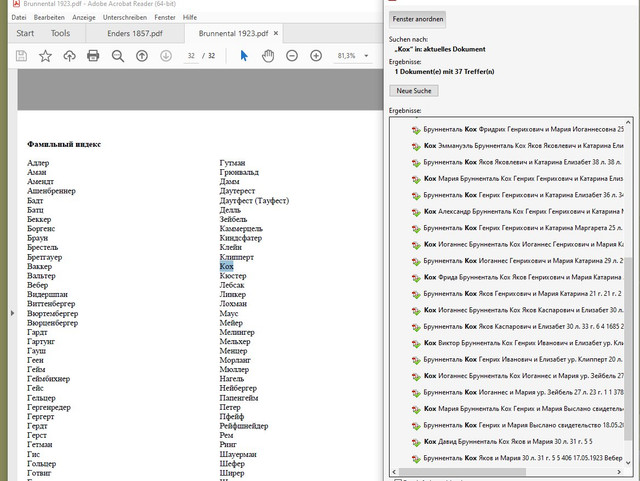
Task: Click the name Виттенбергер in index
Action: point(51,304)
